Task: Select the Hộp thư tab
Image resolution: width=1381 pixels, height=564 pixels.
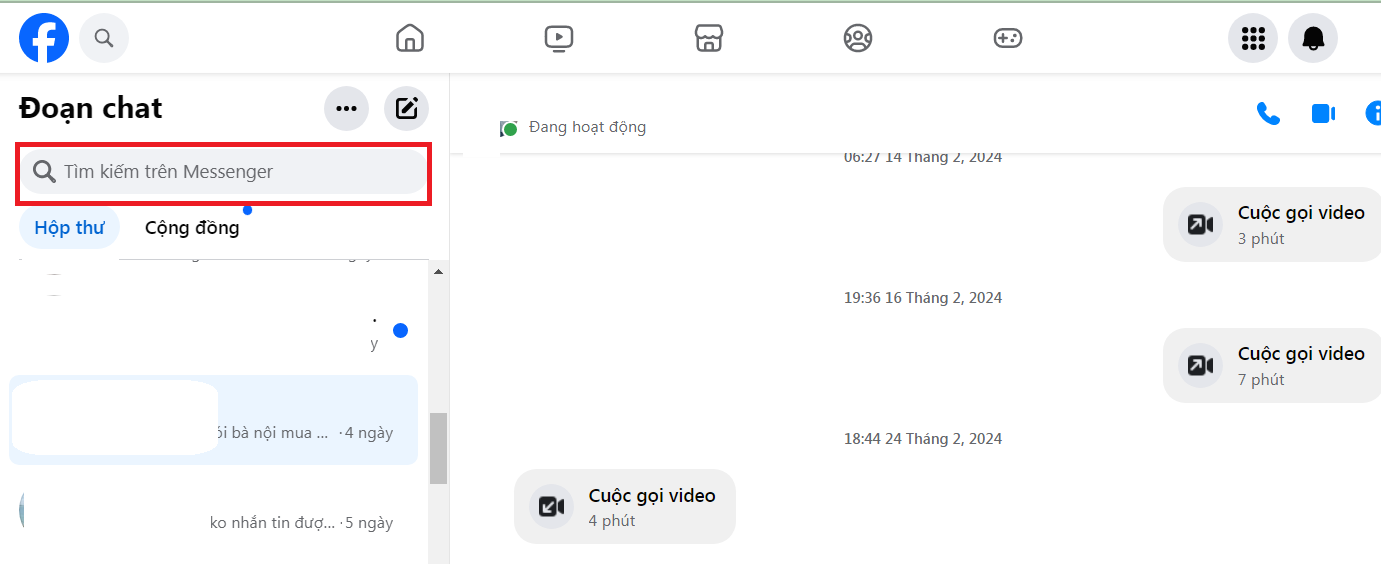Action: point(69,228)
